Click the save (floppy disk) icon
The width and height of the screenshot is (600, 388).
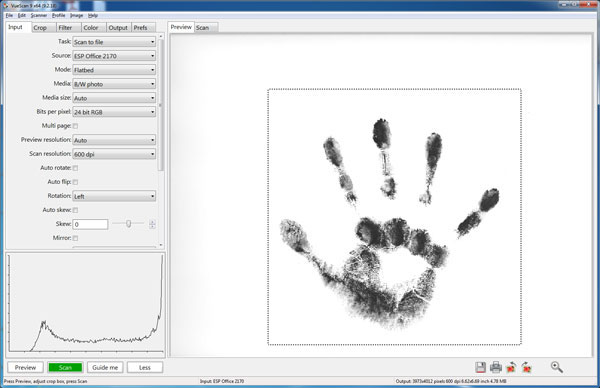(x=481, y=367)
